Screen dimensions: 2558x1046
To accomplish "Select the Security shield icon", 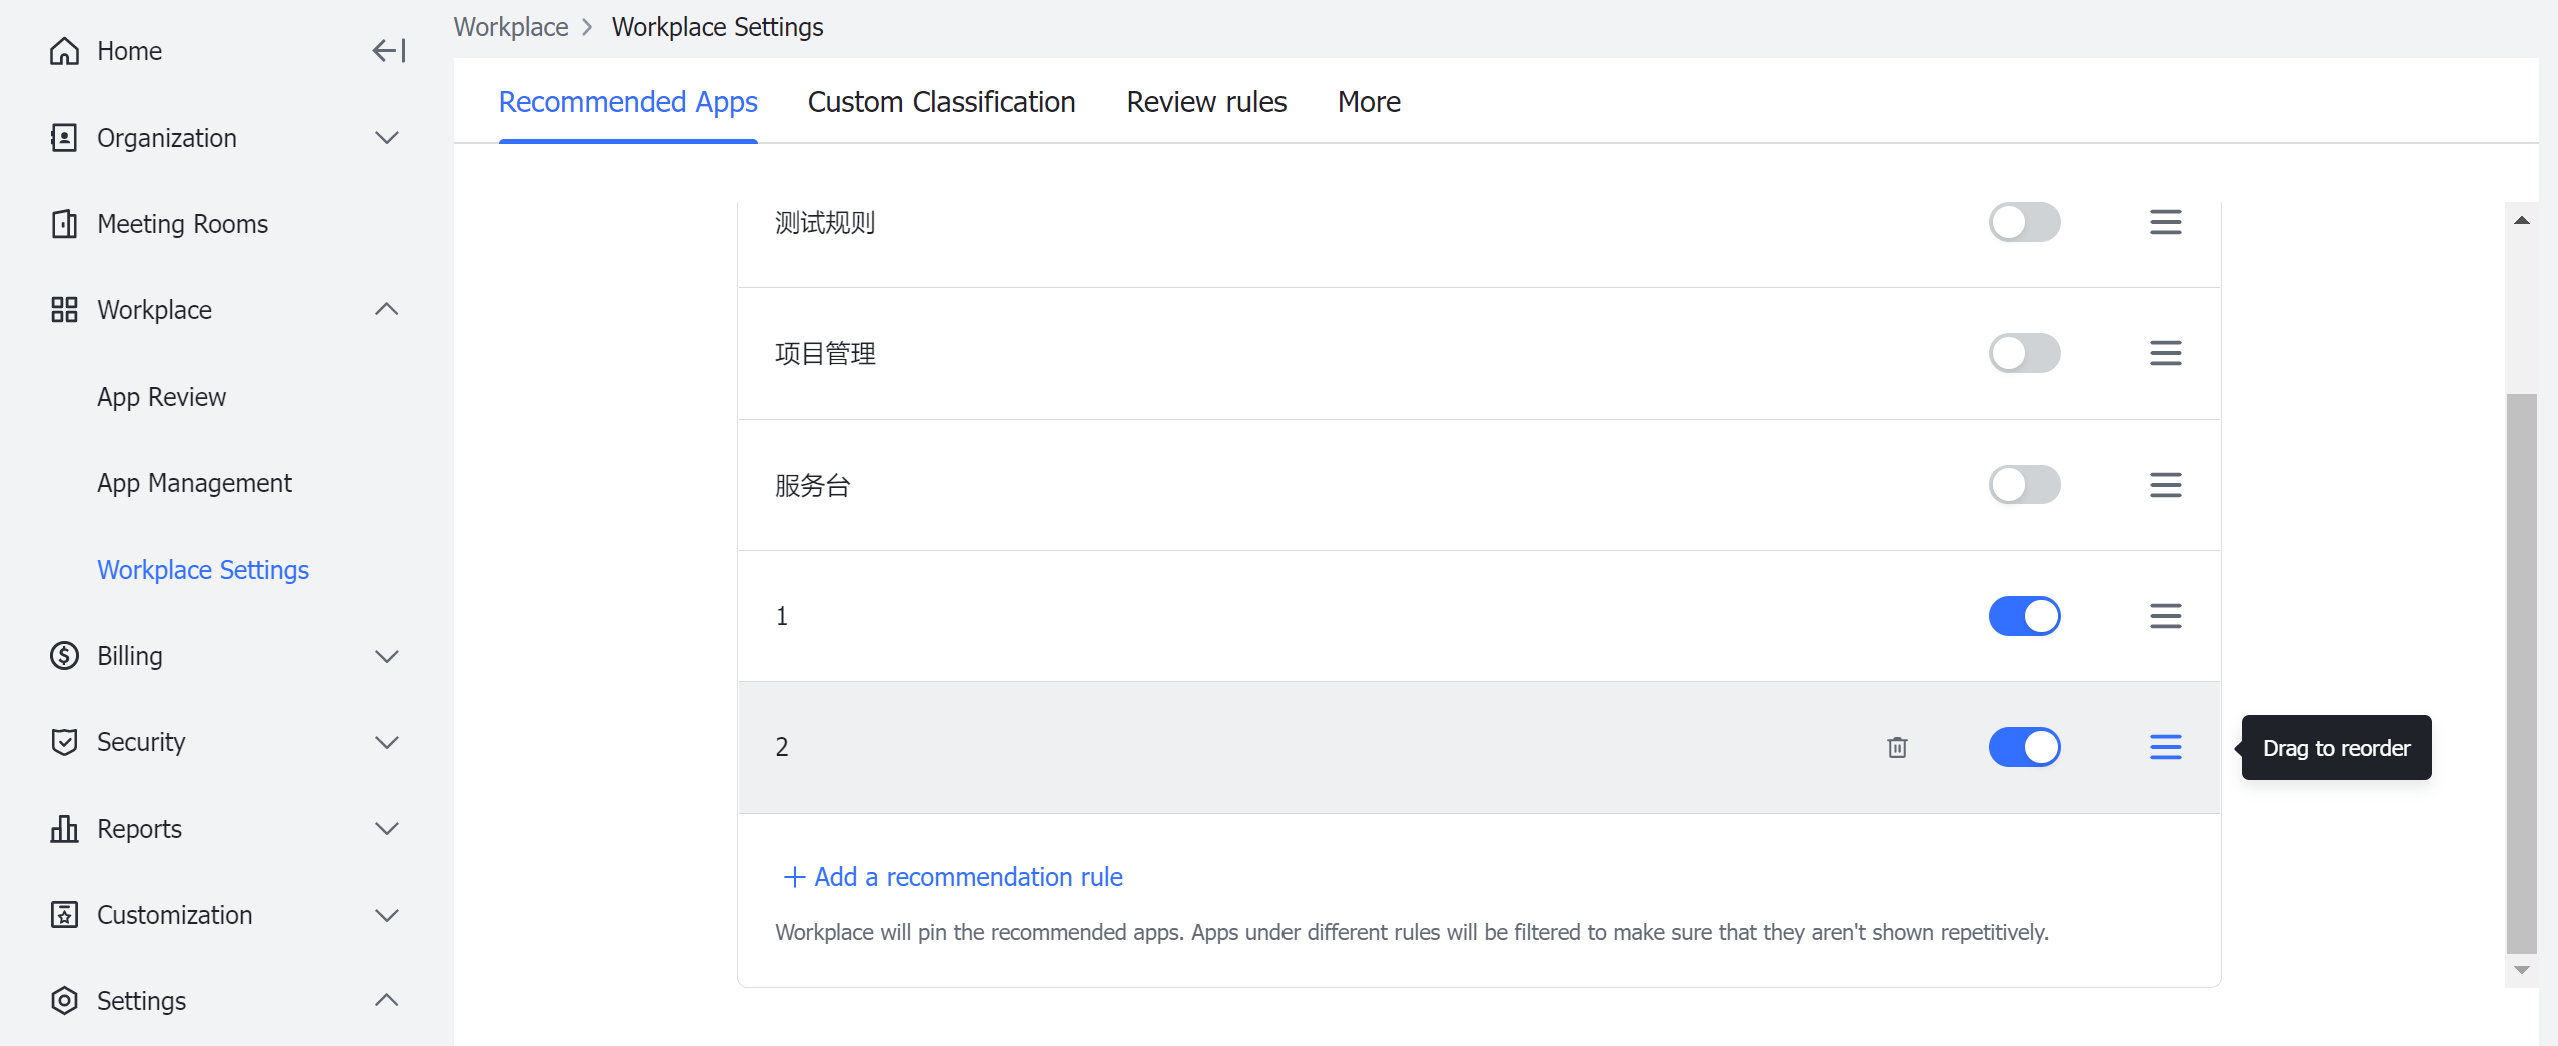I will (x=64, y=742).
